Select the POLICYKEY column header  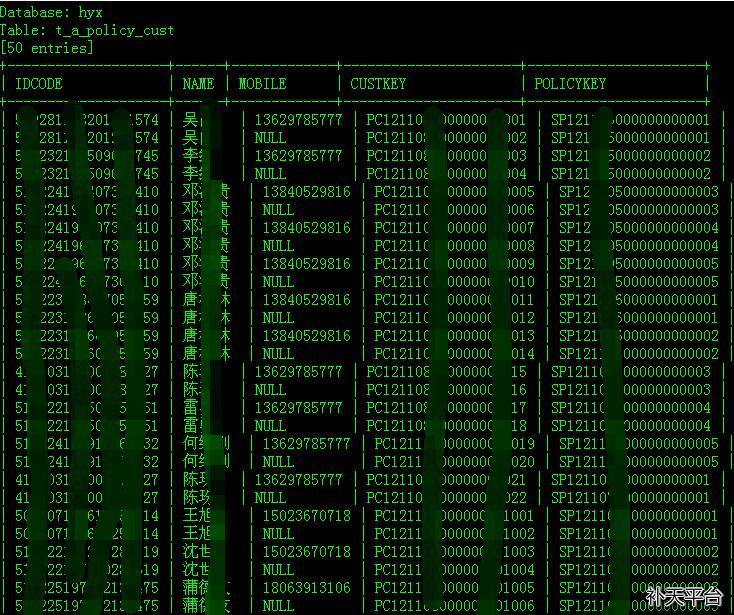pos(570,84)
